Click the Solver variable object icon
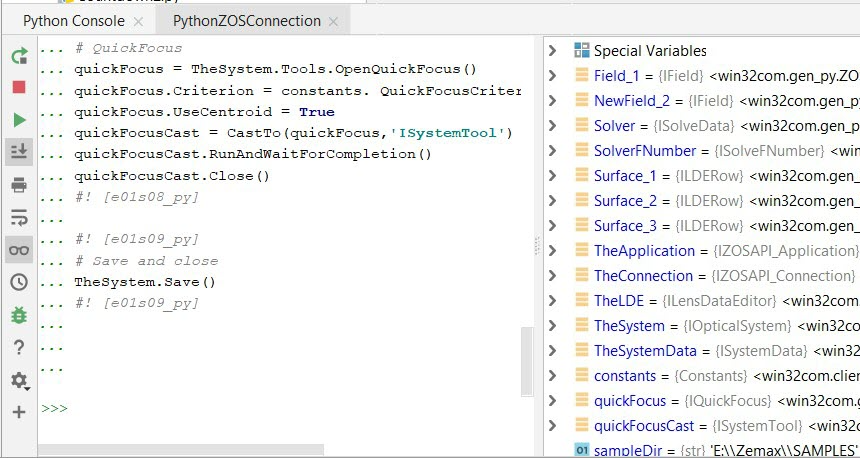This screenshot has width=860, height=458. tap(581, 126)
